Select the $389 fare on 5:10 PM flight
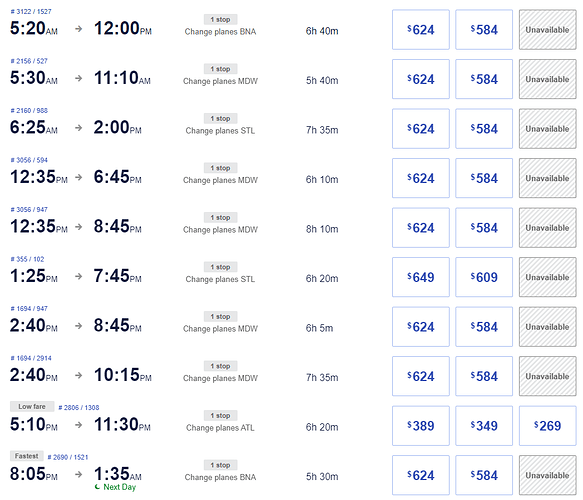The height and width of the screenshot is (500, 583). coord(421,426)
